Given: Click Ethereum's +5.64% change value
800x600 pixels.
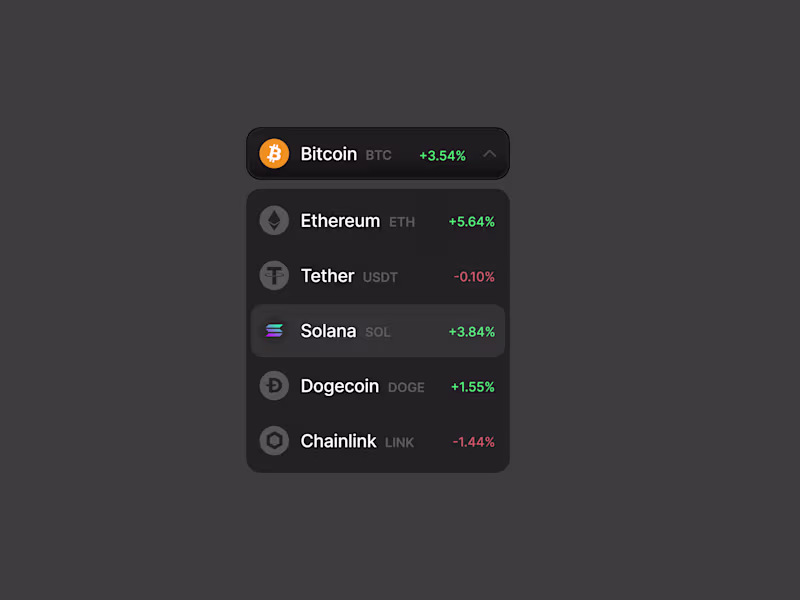Looking at the screenshot, I should (x=471, y=222).
